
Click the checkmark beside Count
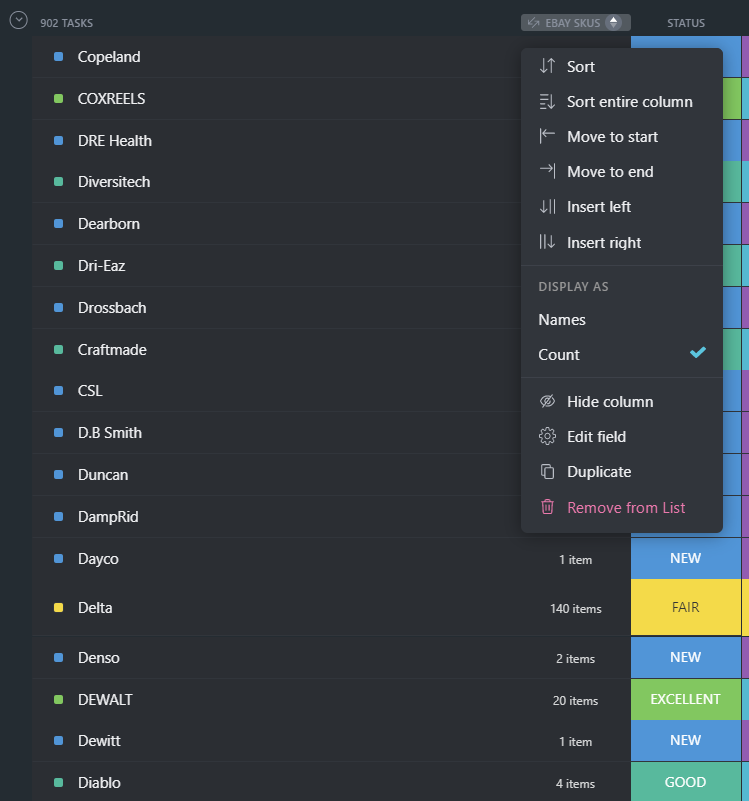[x=698, y=353]
